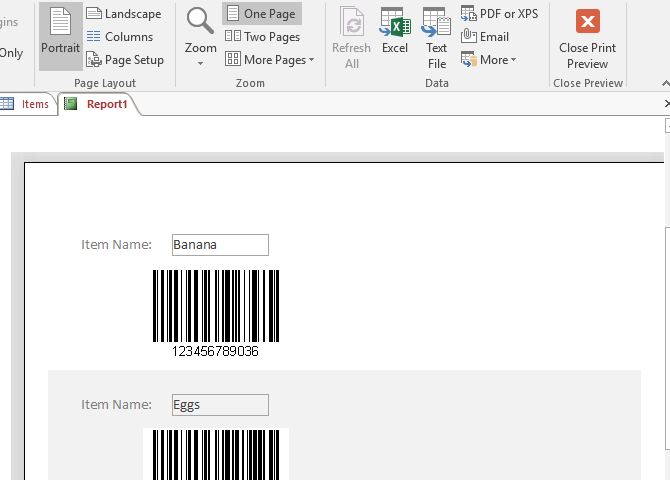Click the Banana item name field
The width and height of the screenshot is (670, 480).
(x=220, y=245)
